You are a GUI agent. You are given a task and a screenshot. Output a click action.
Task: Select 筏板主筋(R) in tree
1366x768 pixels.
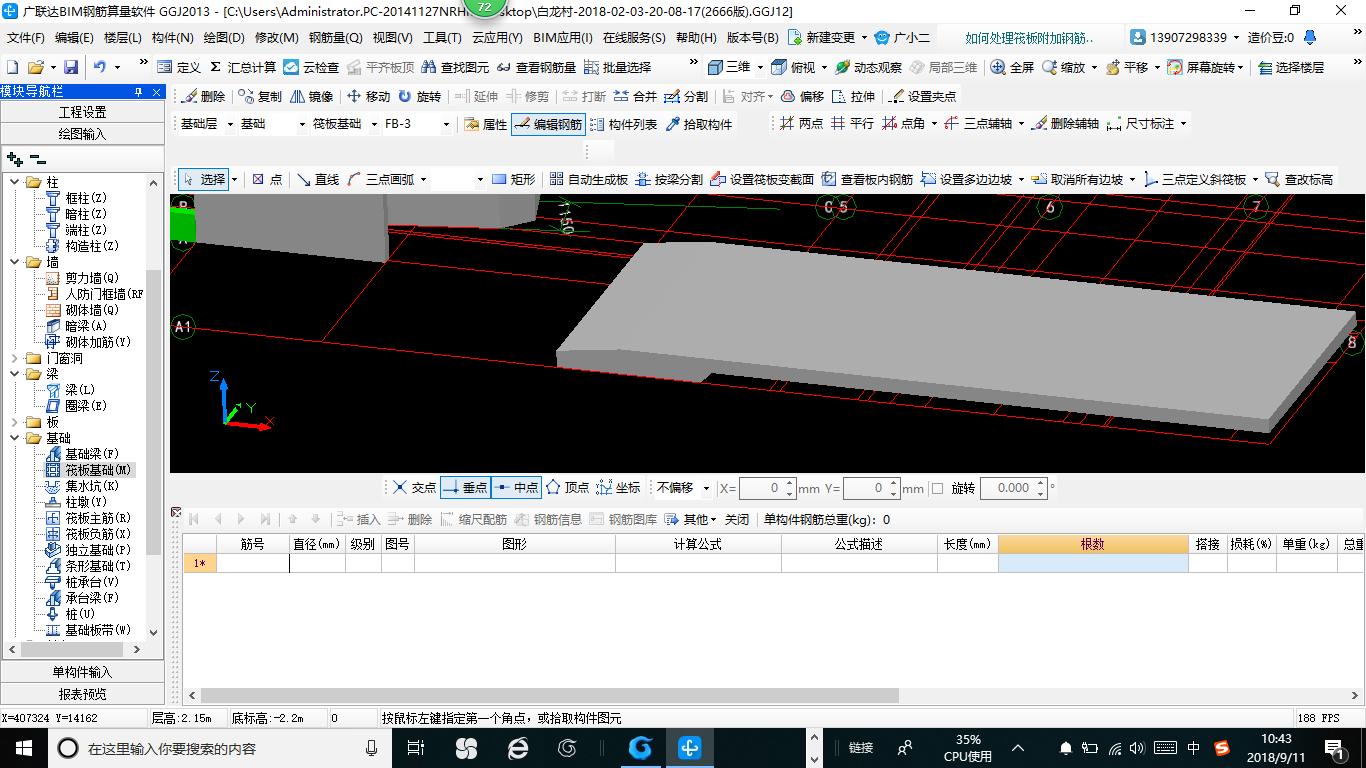click(x=98, y=518)
